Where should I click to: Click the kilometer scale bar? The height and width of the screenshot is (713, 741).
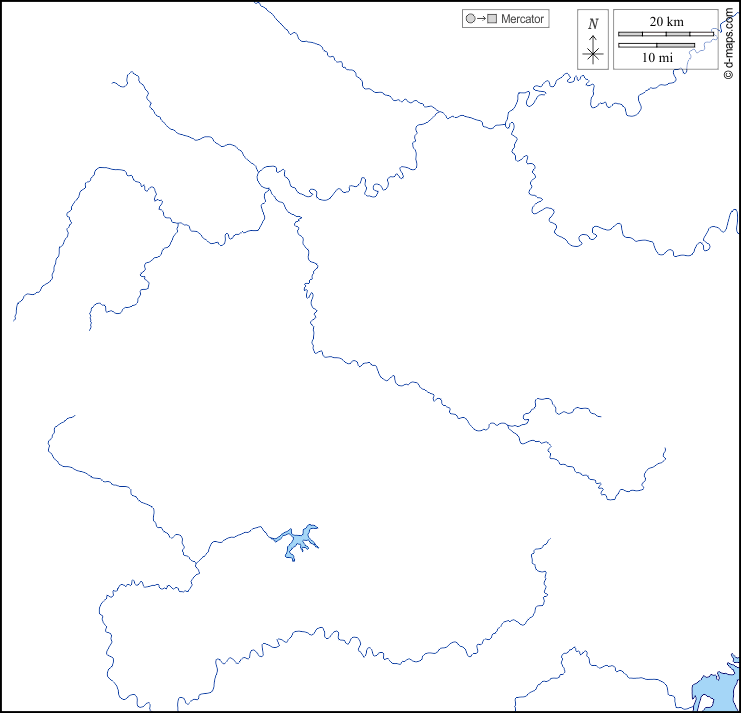(665, 34)
